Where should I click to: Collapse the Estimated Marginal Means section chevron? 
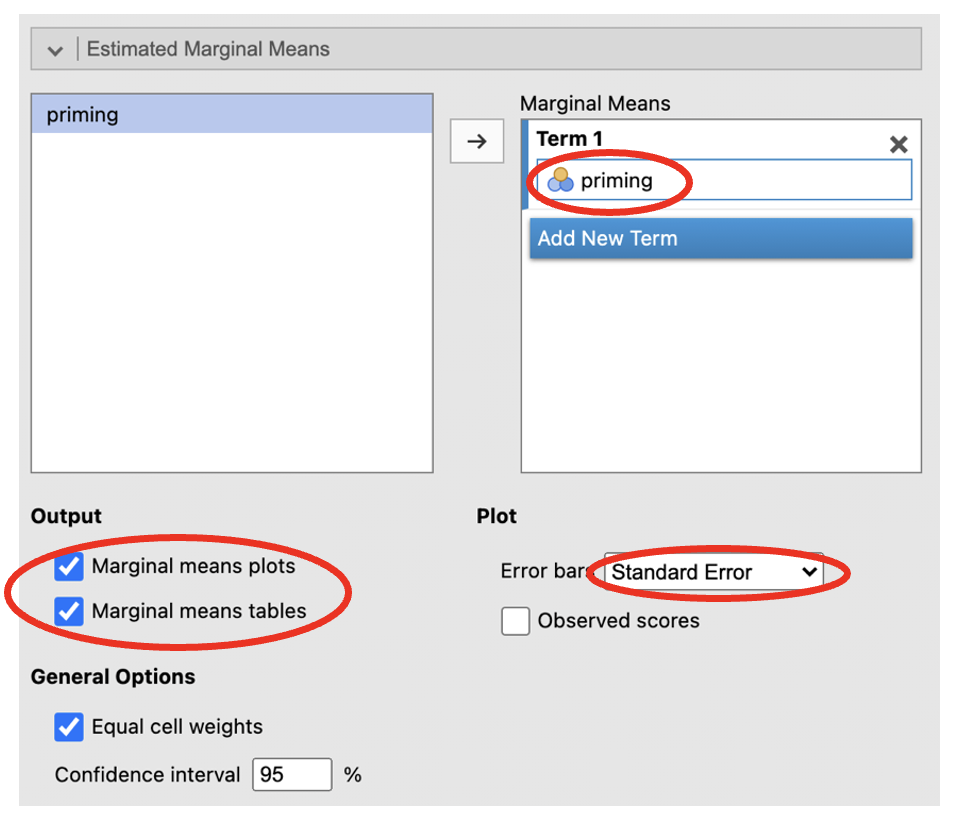click(x=54, y=49)
